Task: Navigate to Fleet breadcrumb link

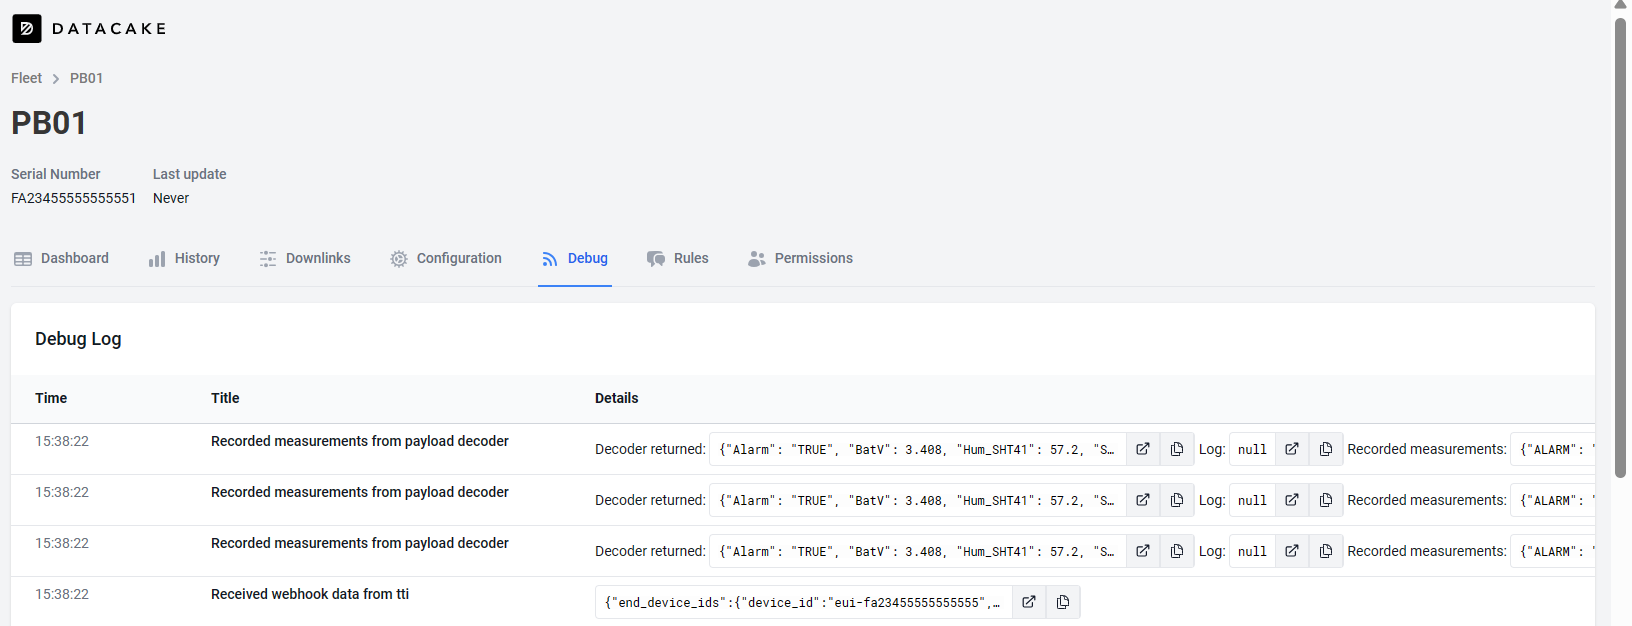Action: 26,78
